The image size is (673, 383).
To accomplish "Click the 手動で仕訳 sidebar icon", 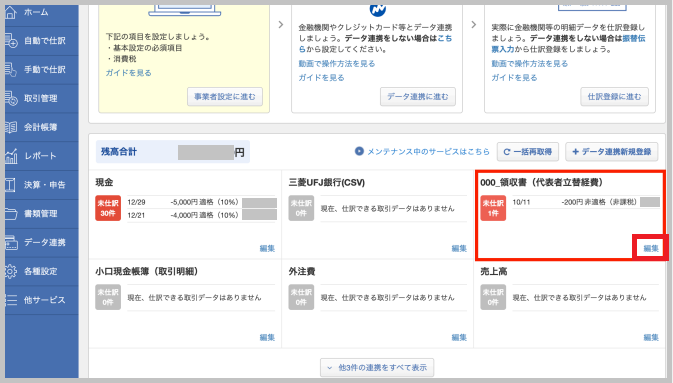I will (11, 70).
